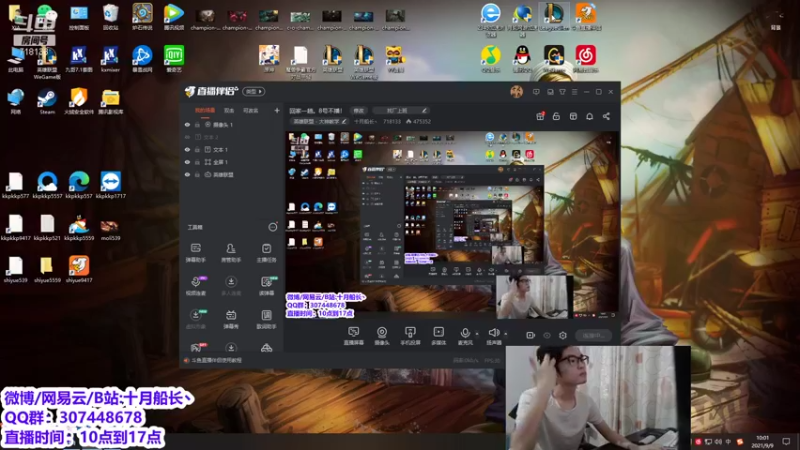Toggle visibility of the 摄像头 1 layer
Image resolution: width=800 pixels, height=450 pixels.
coord(187,124)
